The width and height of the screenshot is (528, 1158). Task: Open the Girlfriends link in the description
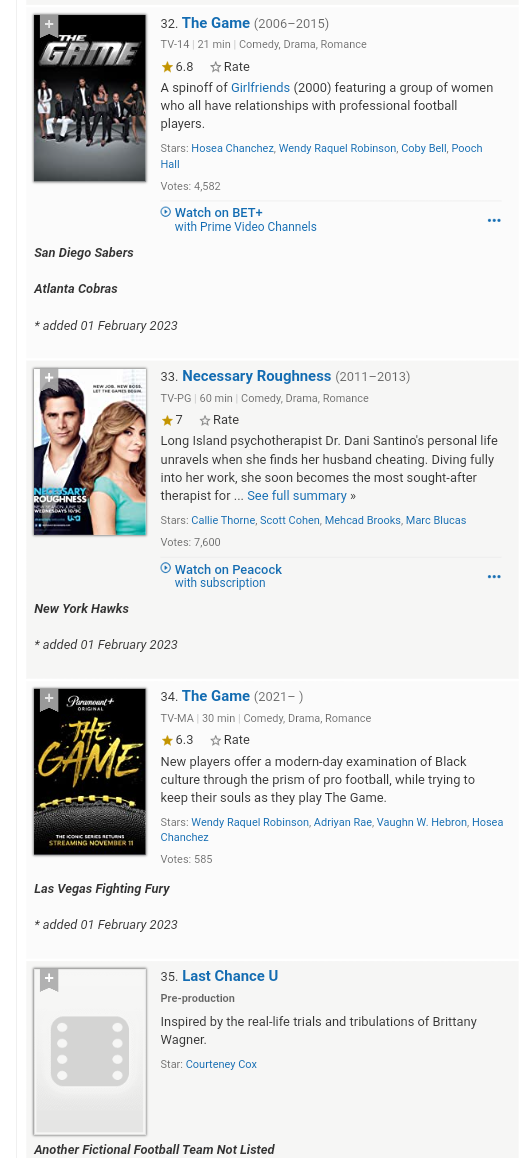pyautogui.click(x=261, y=88)
